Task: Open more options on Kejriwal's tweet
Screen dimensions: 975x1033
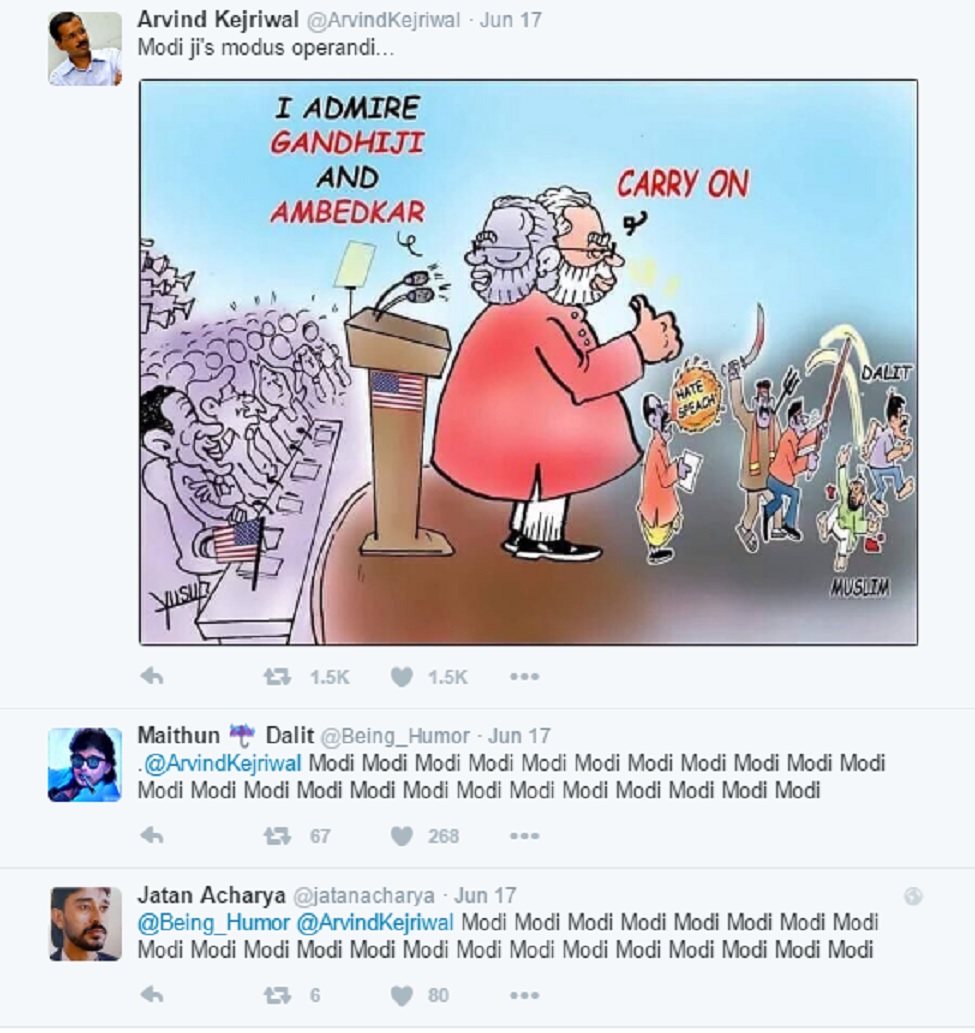Action: 524,677
